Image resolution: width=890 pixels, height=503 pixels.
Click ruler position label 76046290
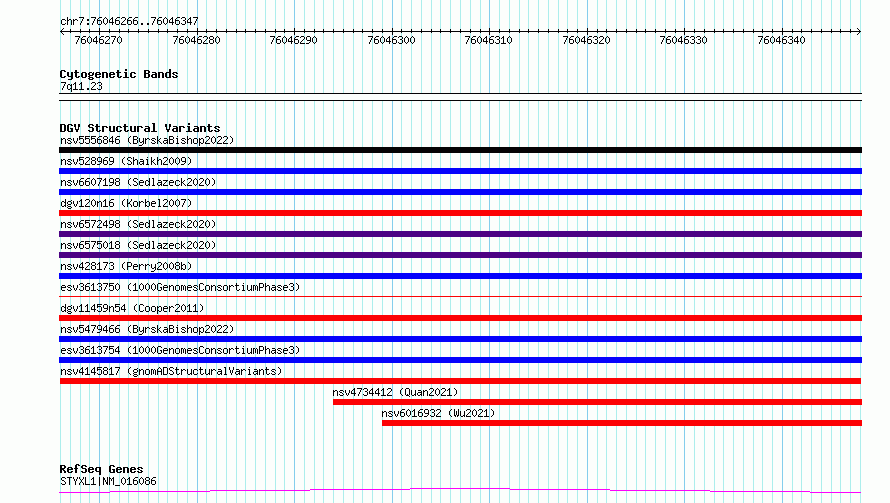[x=293, y=40]
